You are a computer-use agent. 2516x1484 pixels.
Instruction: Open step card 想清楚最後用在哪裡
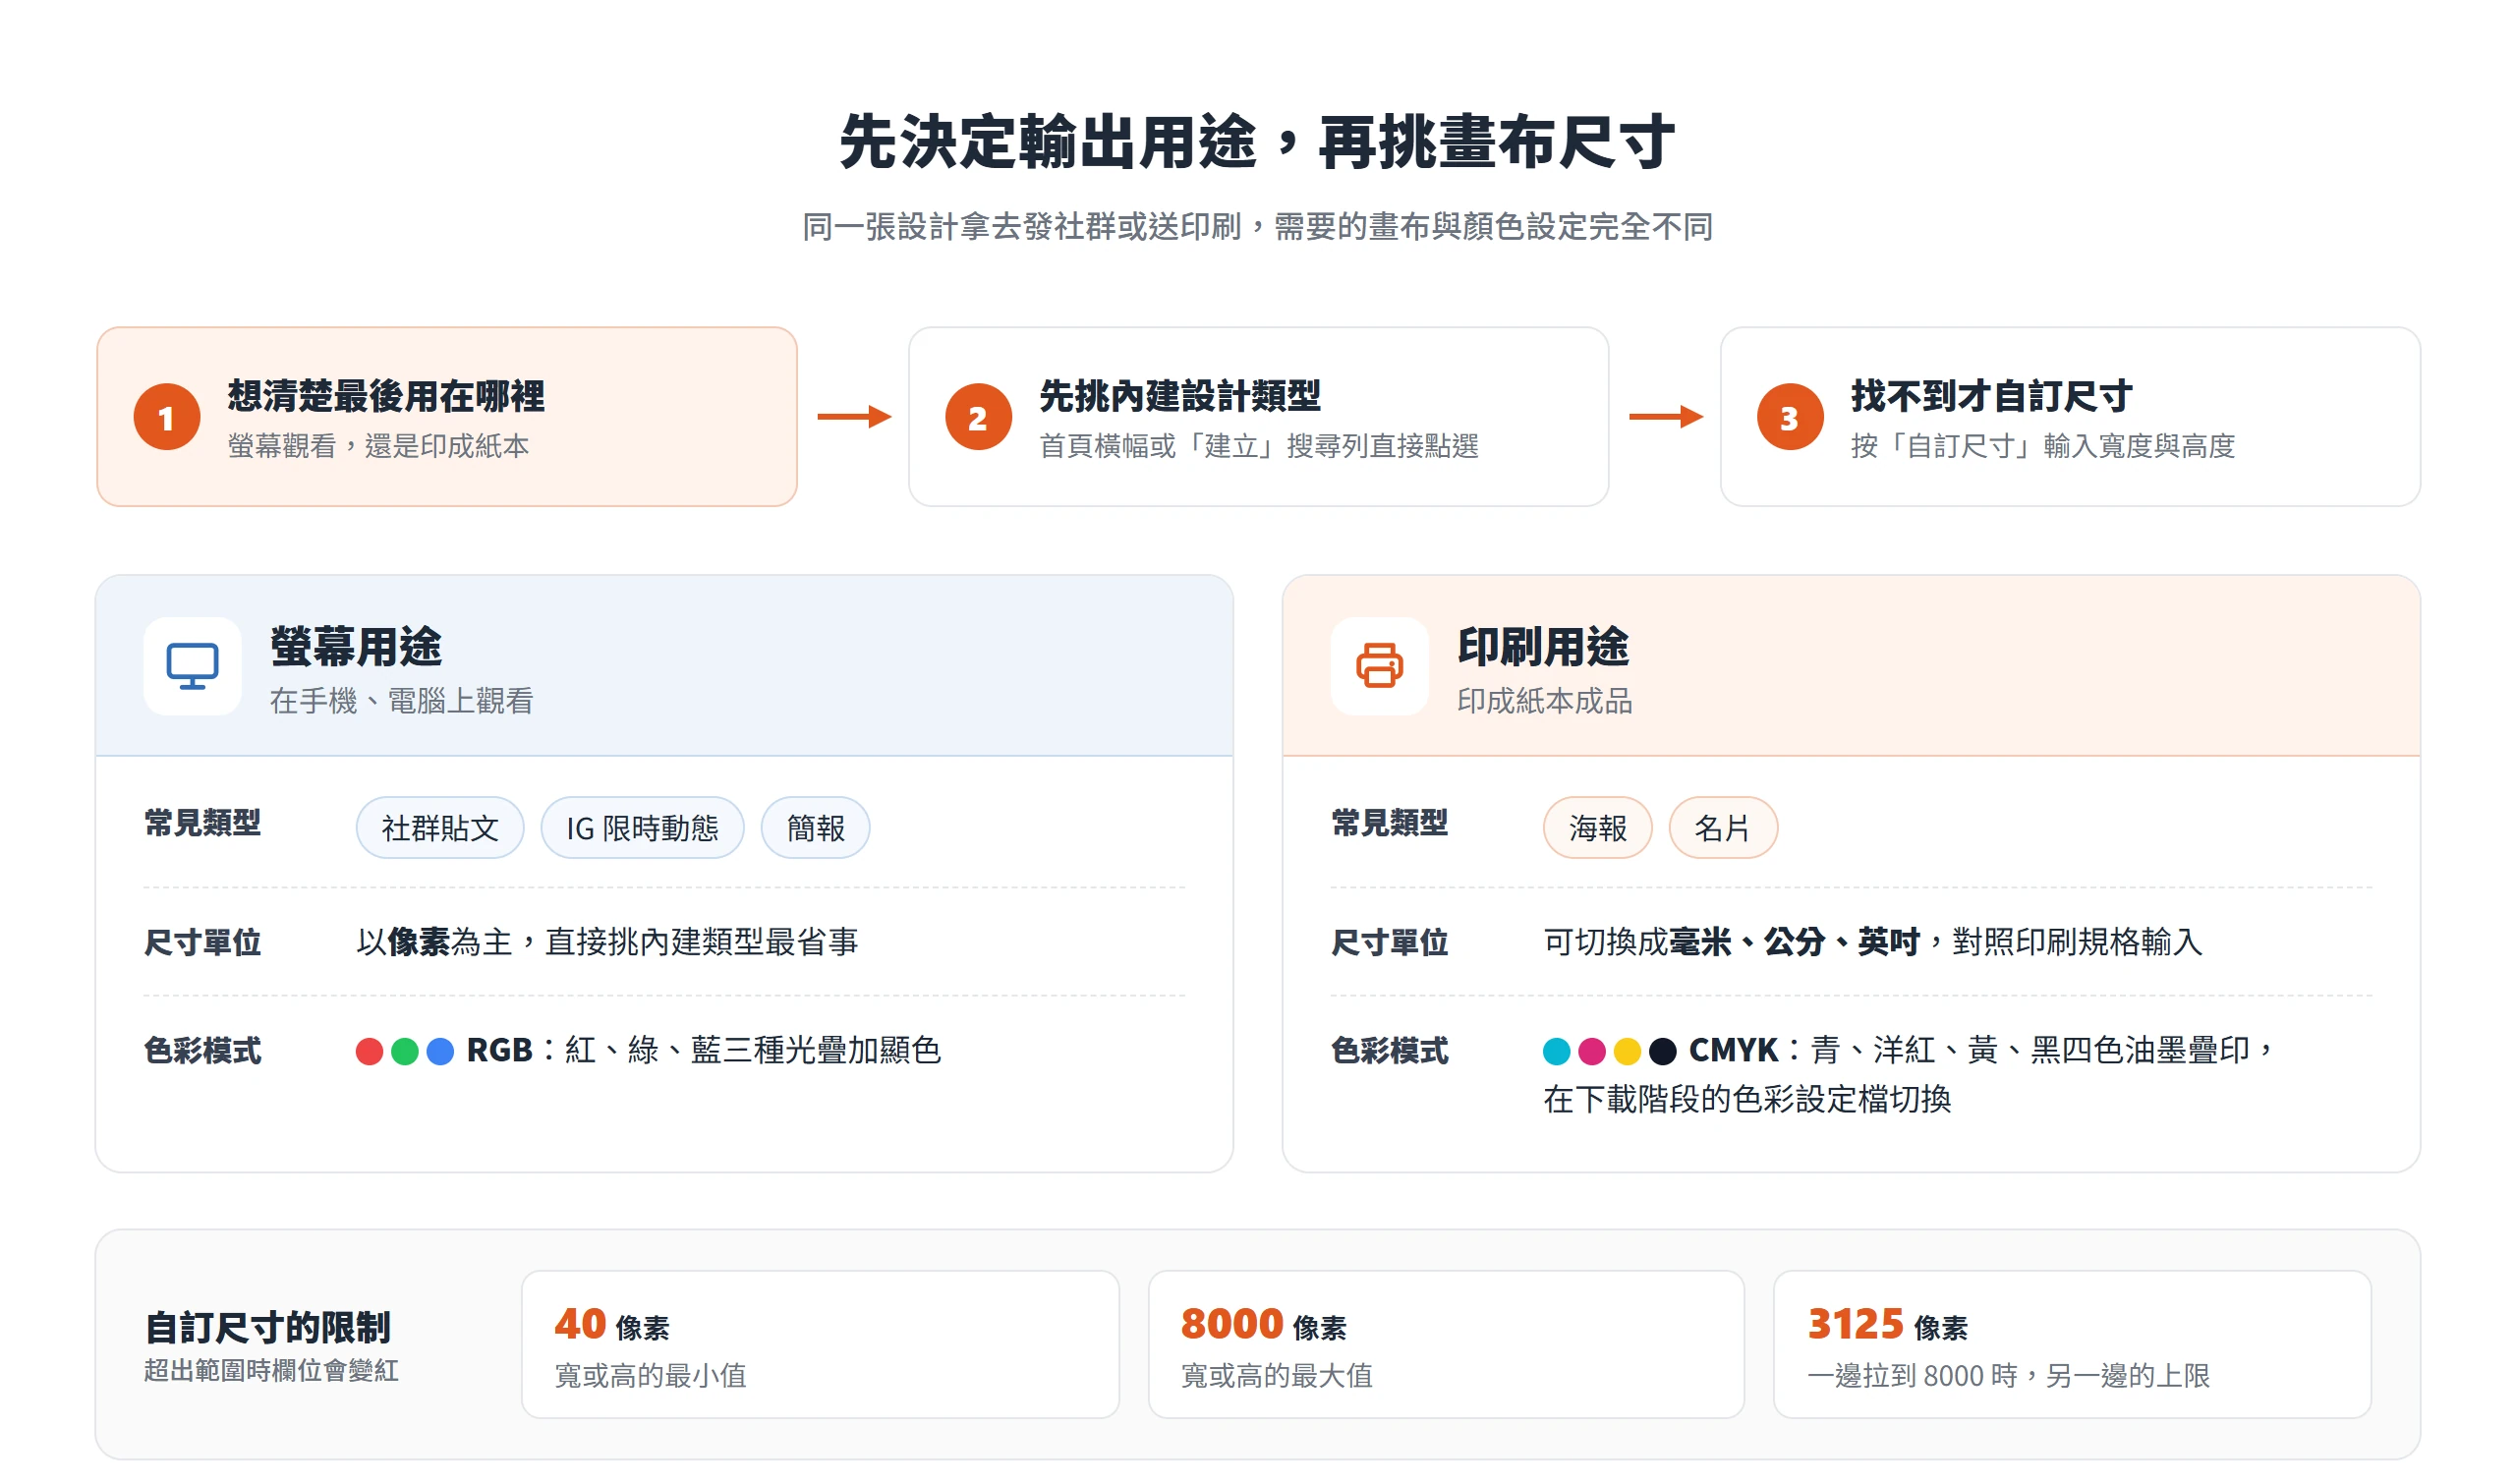pos(447,417)
